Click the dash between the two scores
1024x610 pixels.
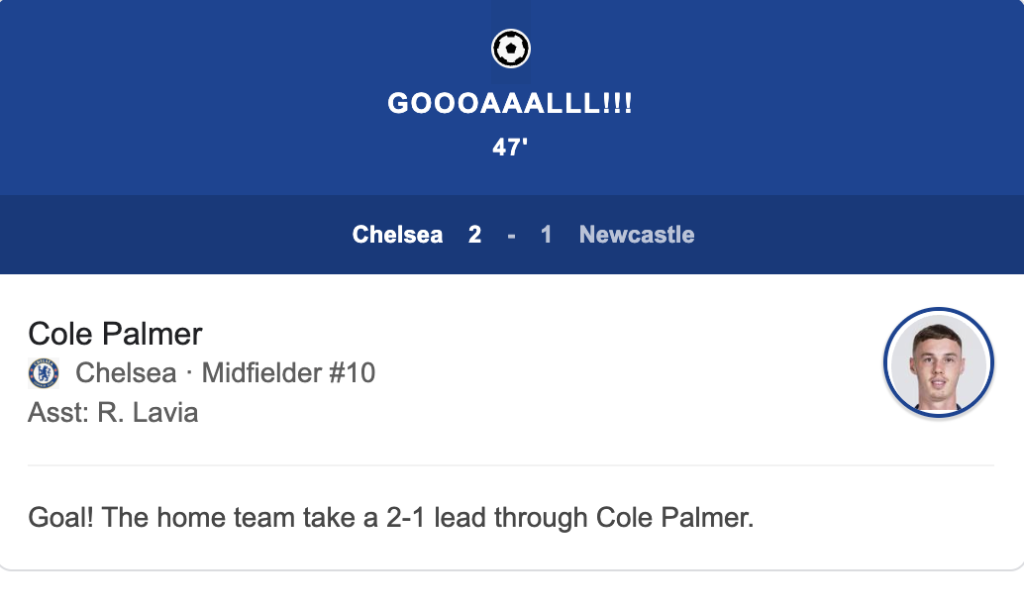[511, 235]
